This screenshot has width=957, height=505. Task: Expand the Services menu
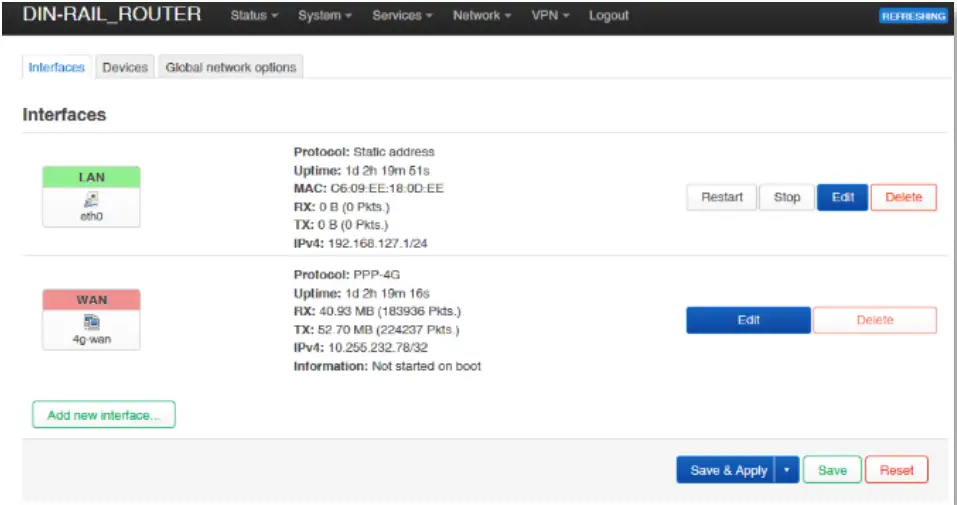(402, 16)
